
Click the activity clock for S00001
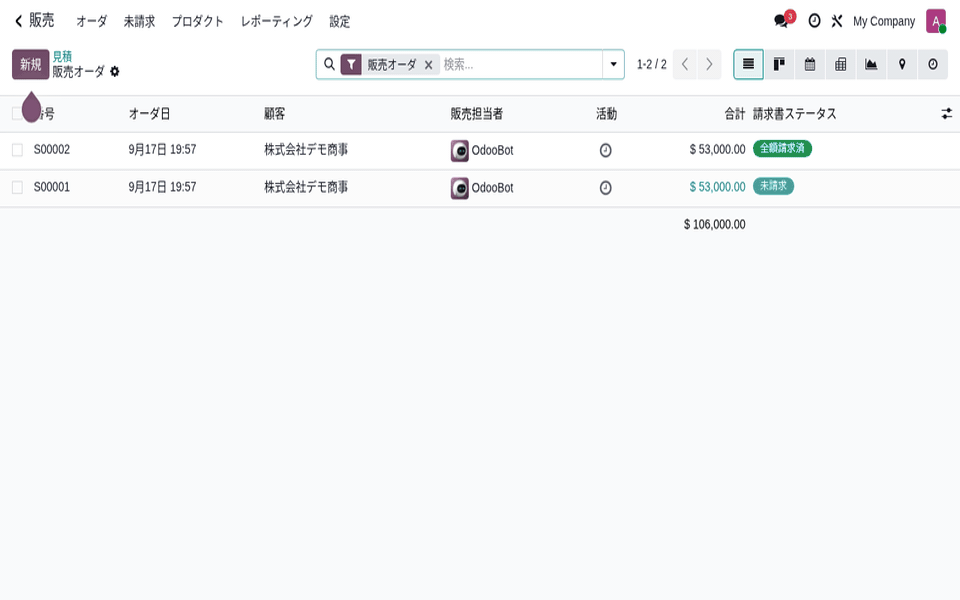[606, 188]
